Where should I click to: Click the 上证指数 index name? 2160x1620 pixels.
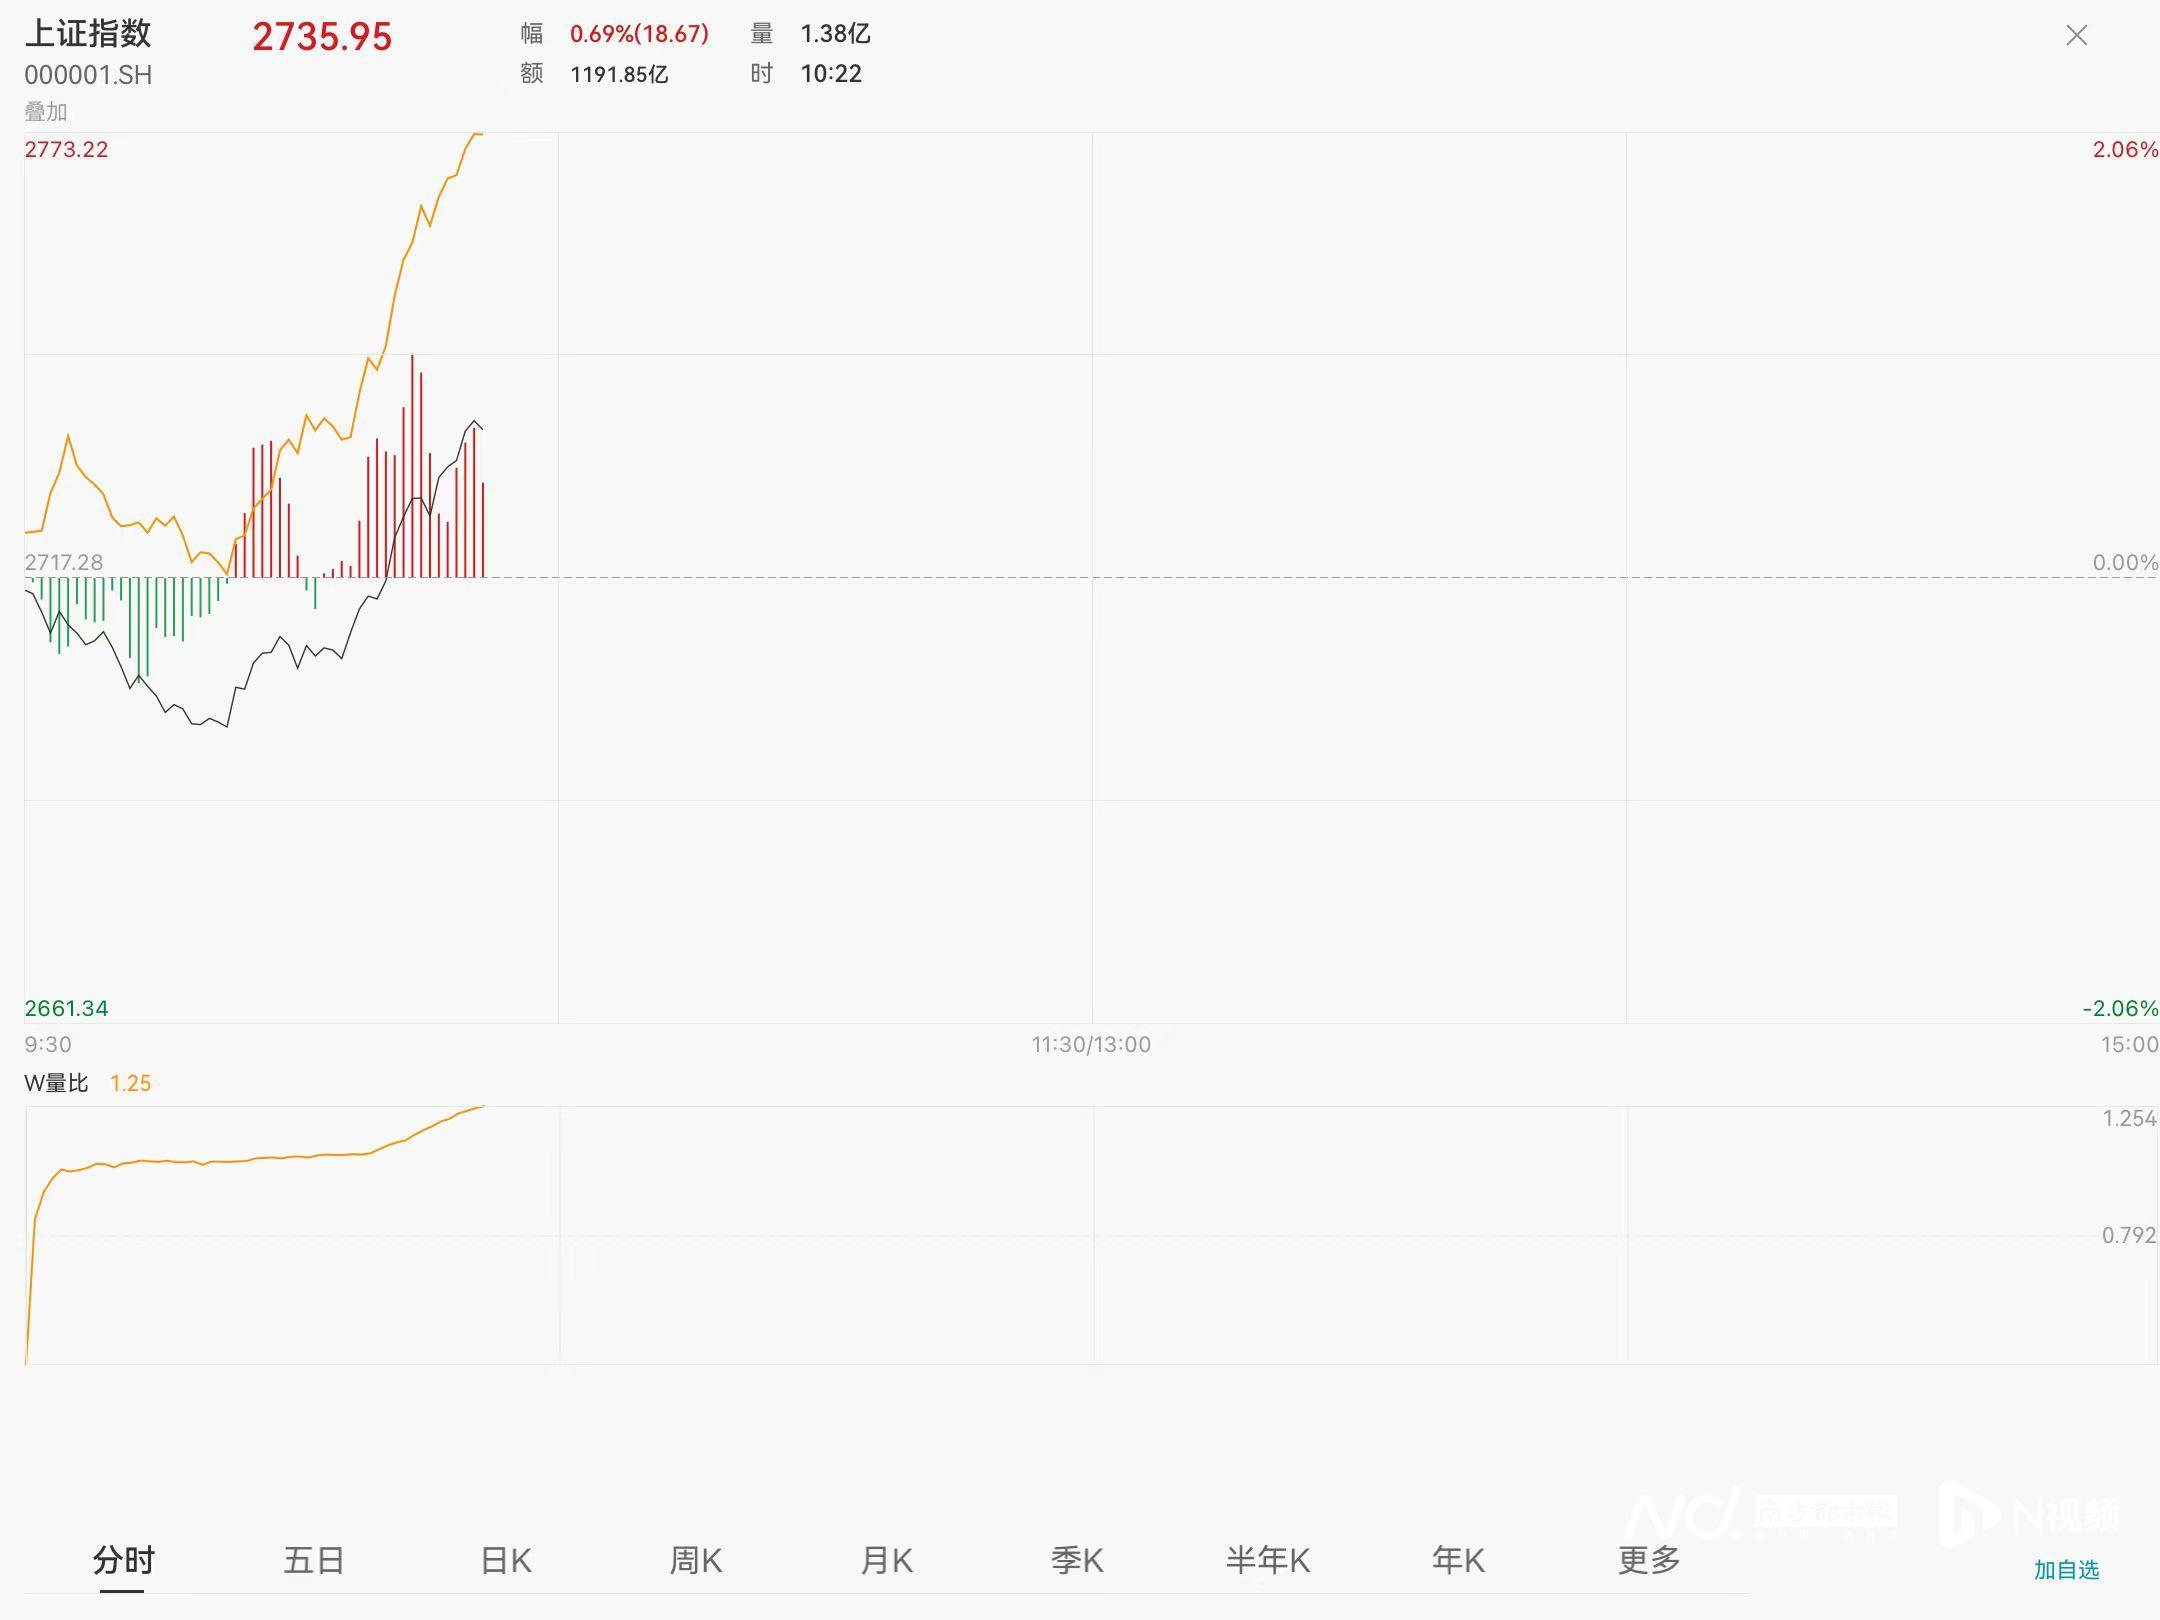coord(88,34)
